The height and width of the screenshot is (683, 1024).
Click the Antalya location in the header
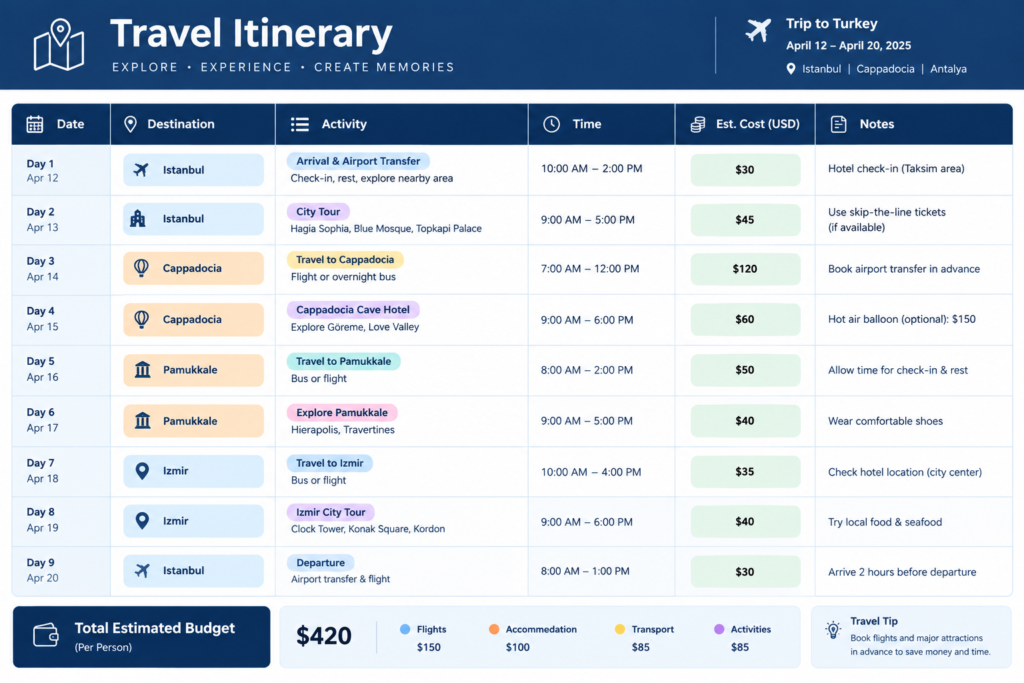948,69
